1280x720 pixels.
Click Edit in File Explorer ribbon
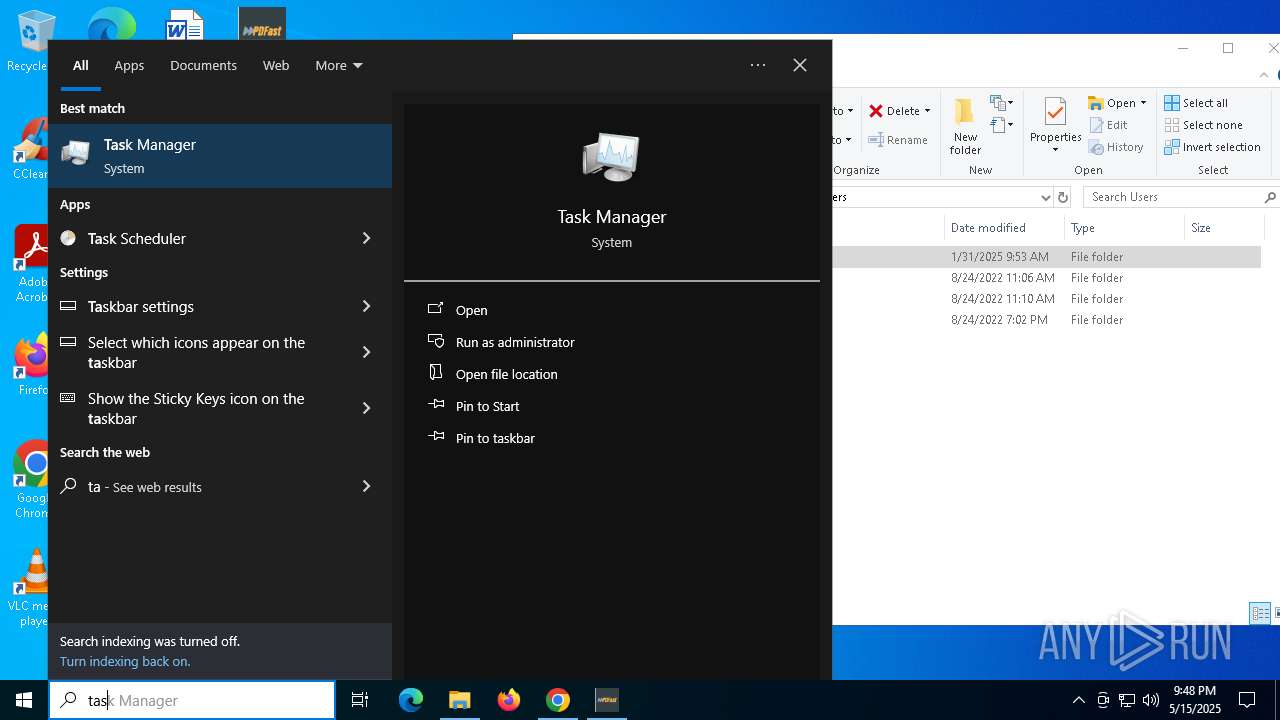click(x=1108, y=125)
